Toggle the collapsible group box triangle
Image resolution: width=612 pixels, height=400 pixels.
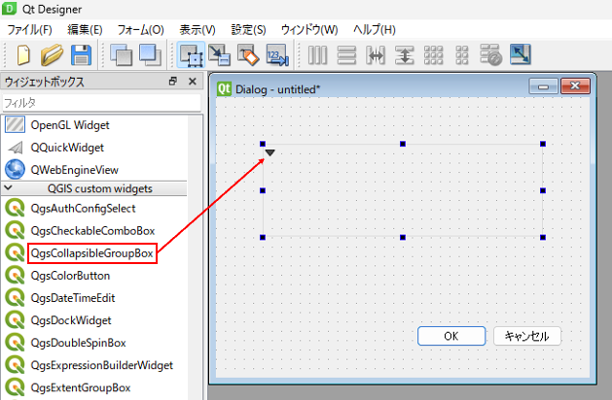tap(270, 153)
